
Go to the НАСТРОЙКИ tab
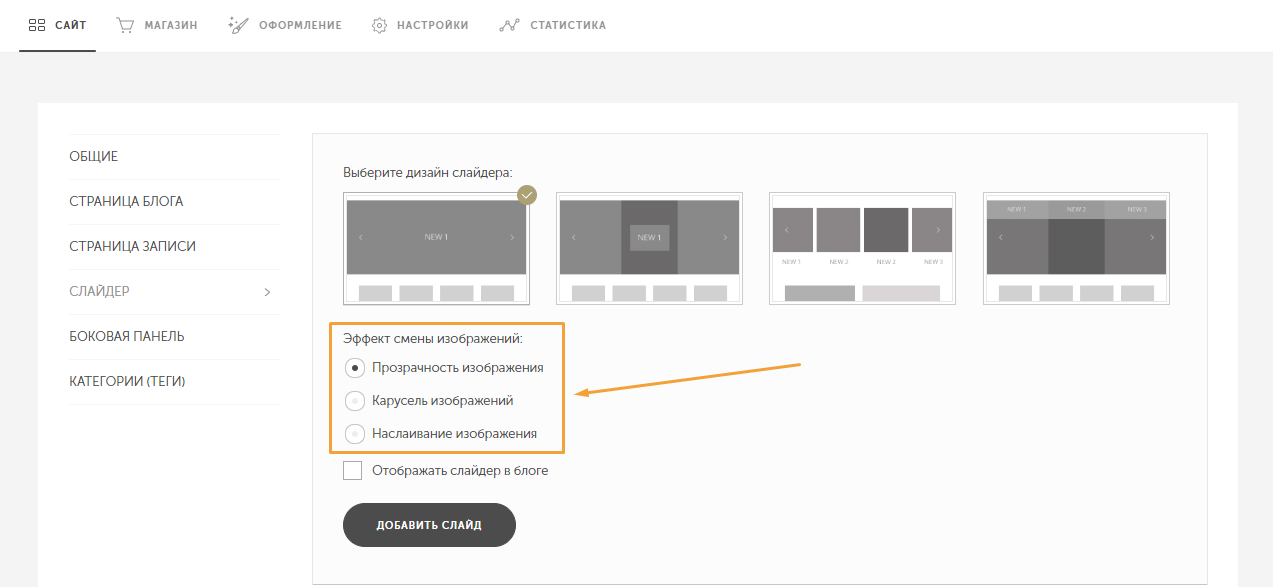tap(420, 25)
